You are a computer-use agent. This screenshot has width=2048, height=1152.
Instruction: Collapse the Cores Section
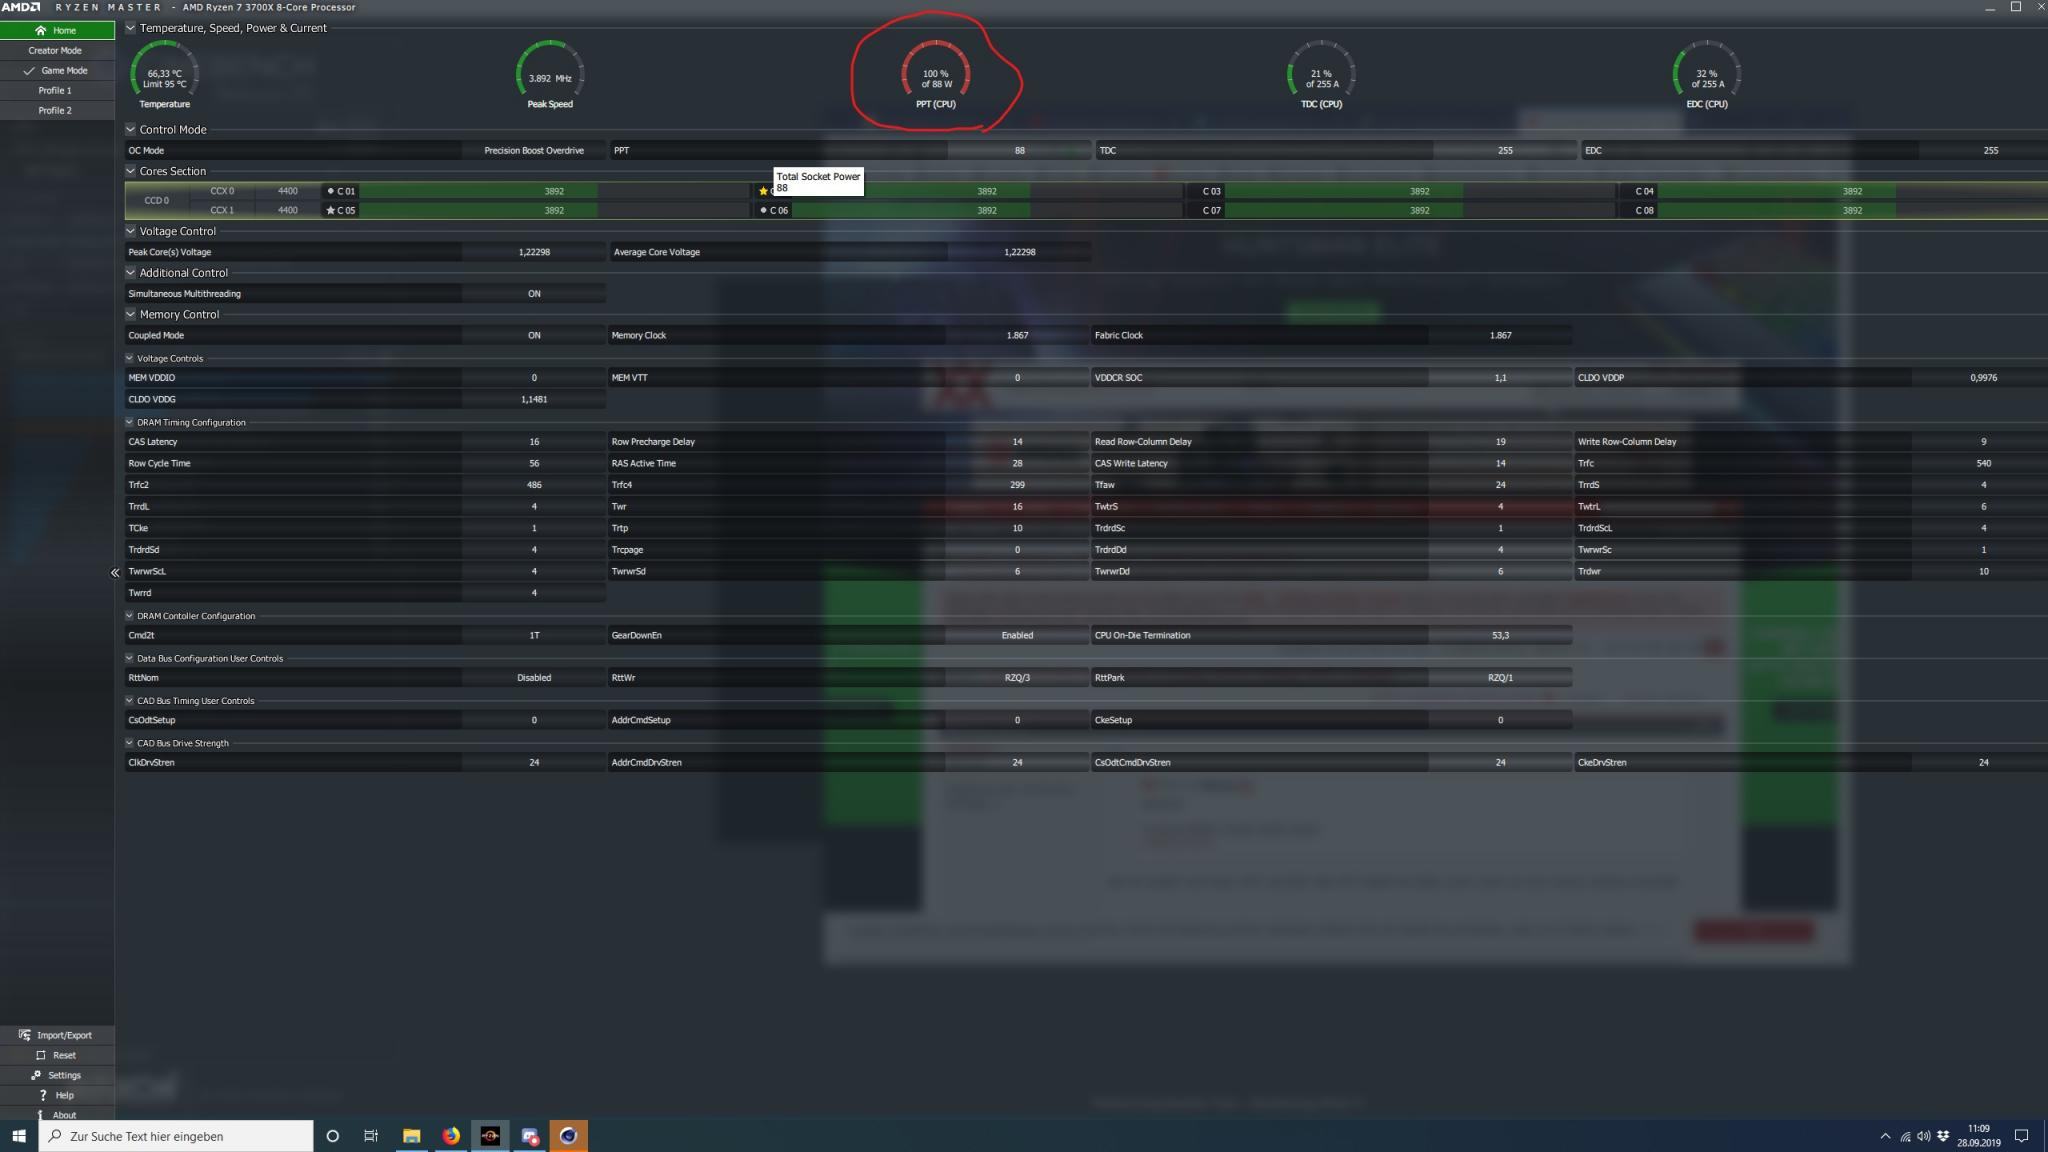point(130,171)
